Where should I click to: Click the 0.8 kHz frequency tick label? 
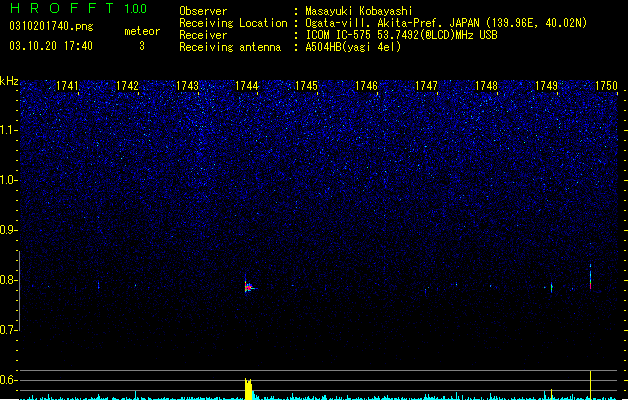pyautogui.click(x=8, y=280)
